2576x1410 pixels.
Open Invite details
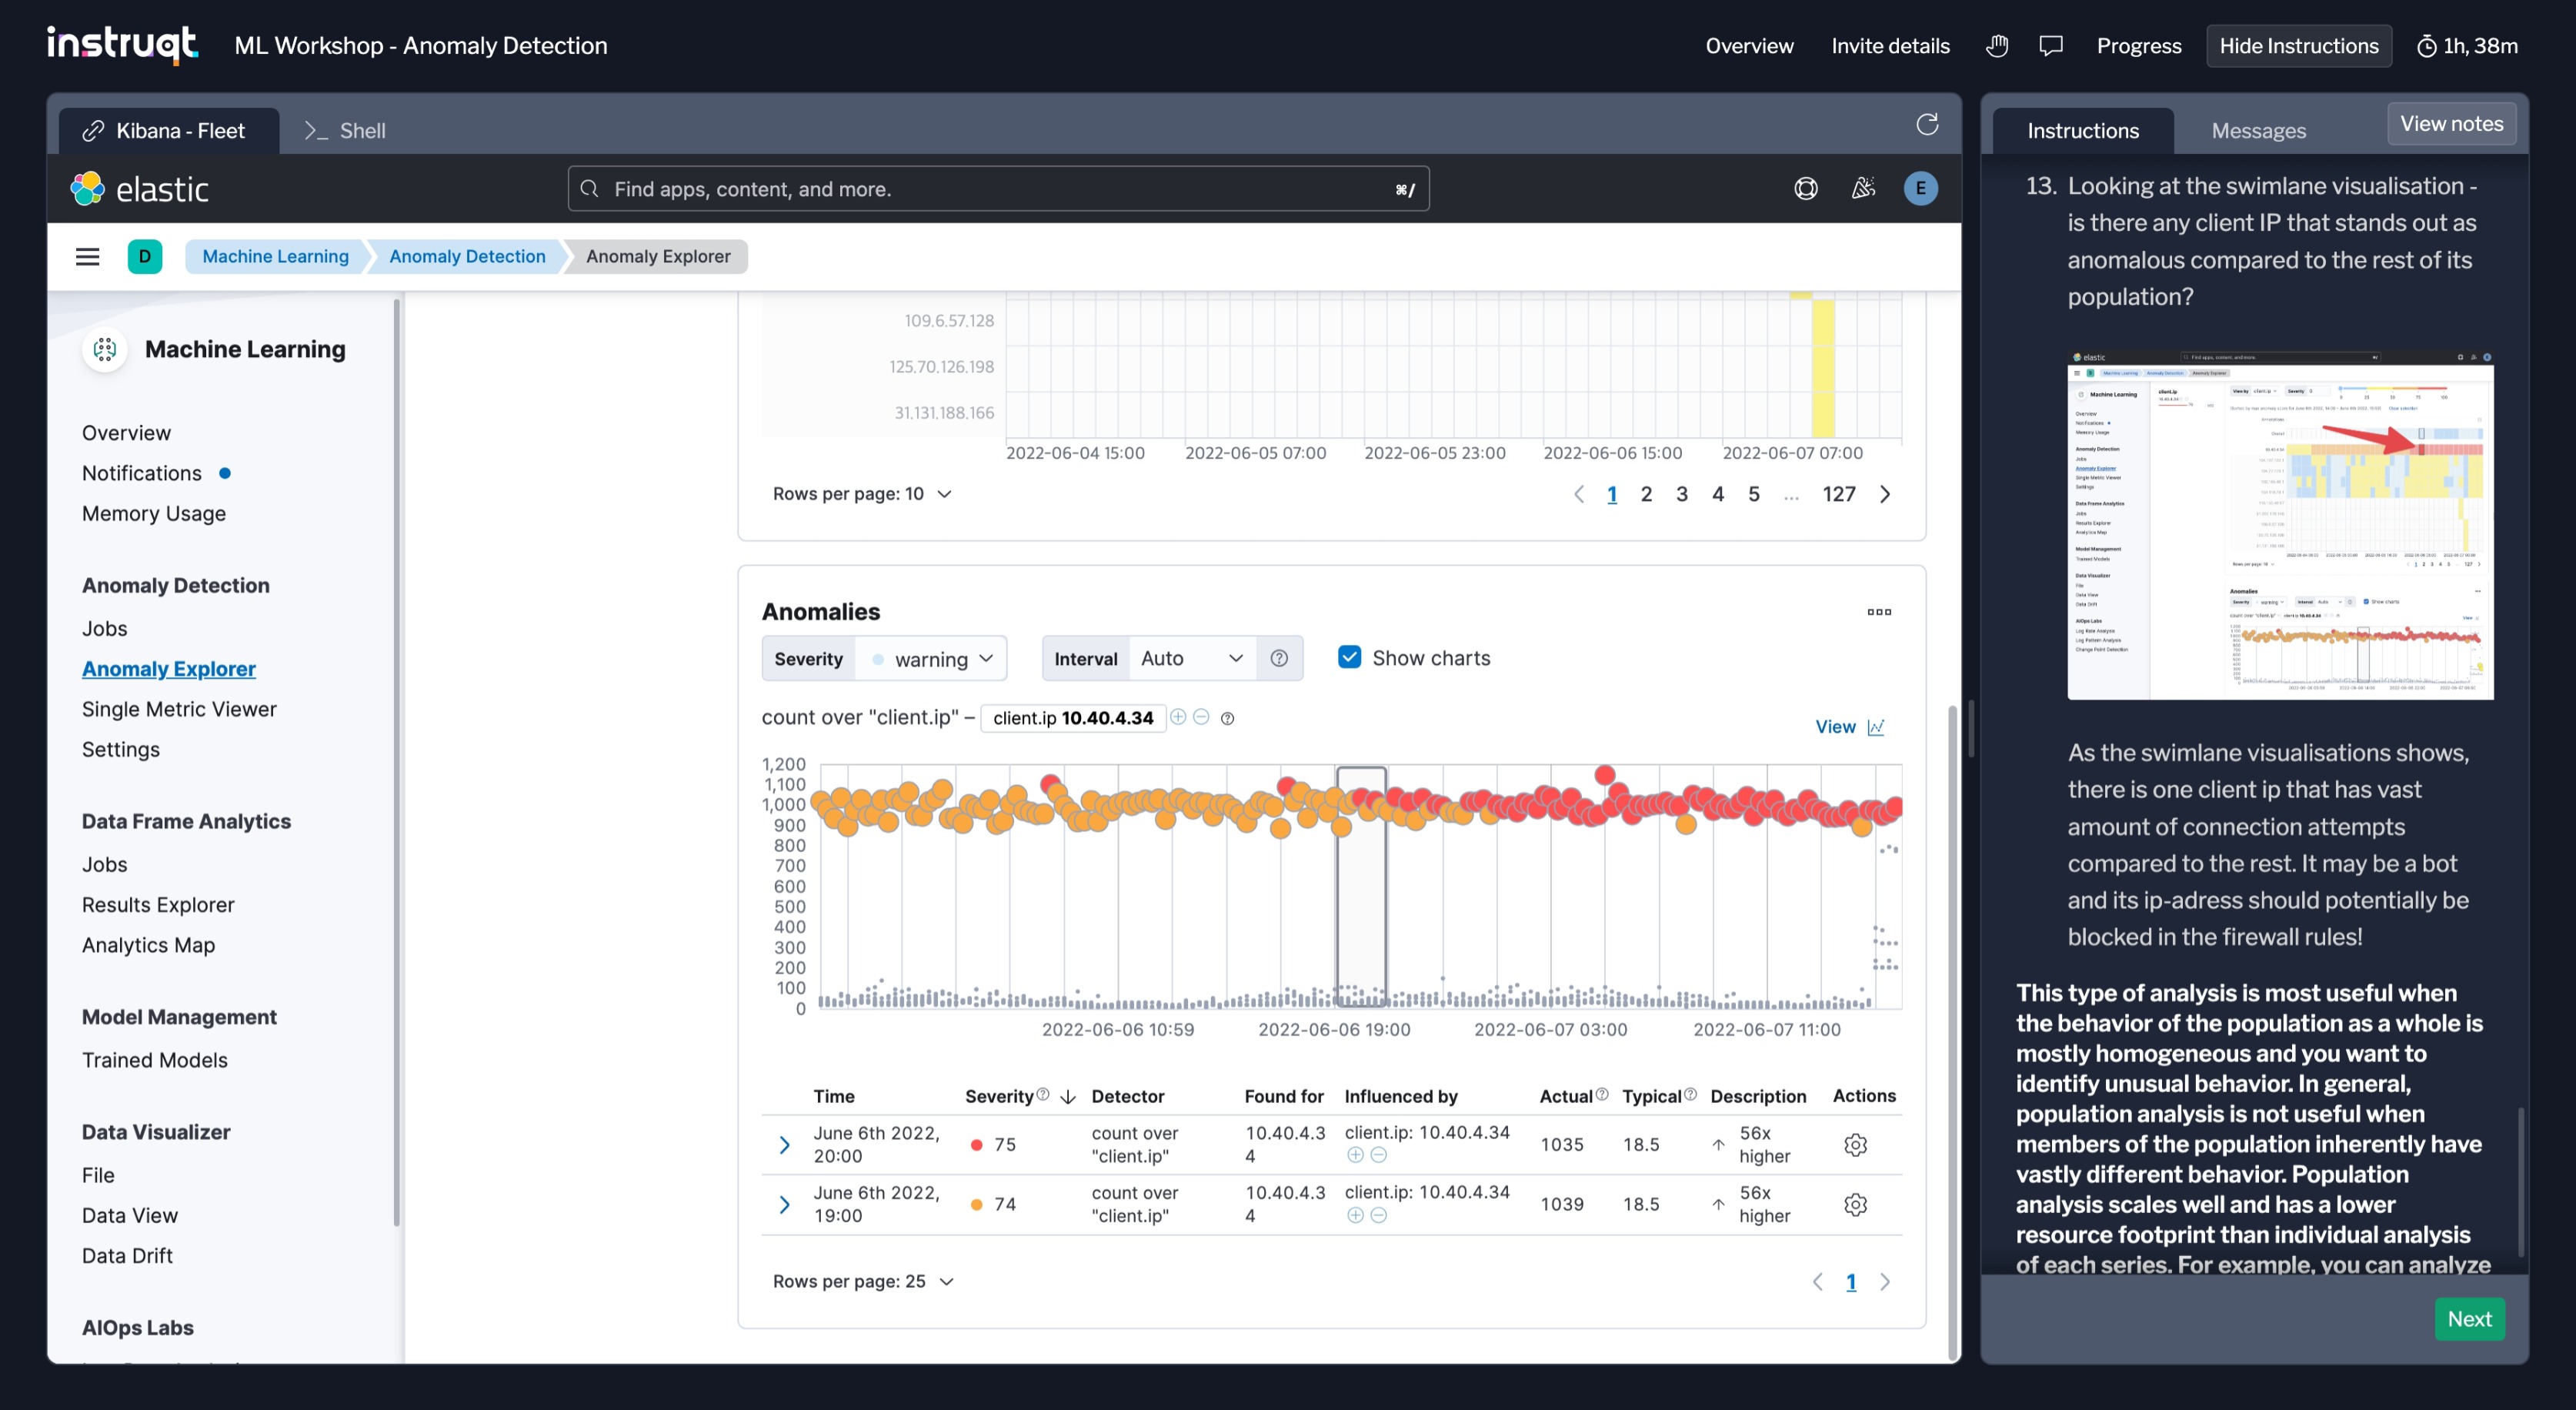coord(1890,46)
